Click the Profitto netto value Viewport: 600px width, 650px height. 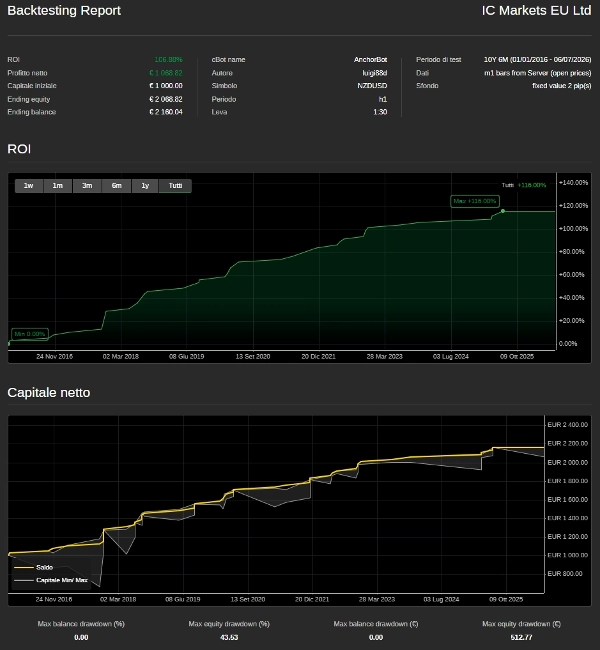click(x=166, y=73)
